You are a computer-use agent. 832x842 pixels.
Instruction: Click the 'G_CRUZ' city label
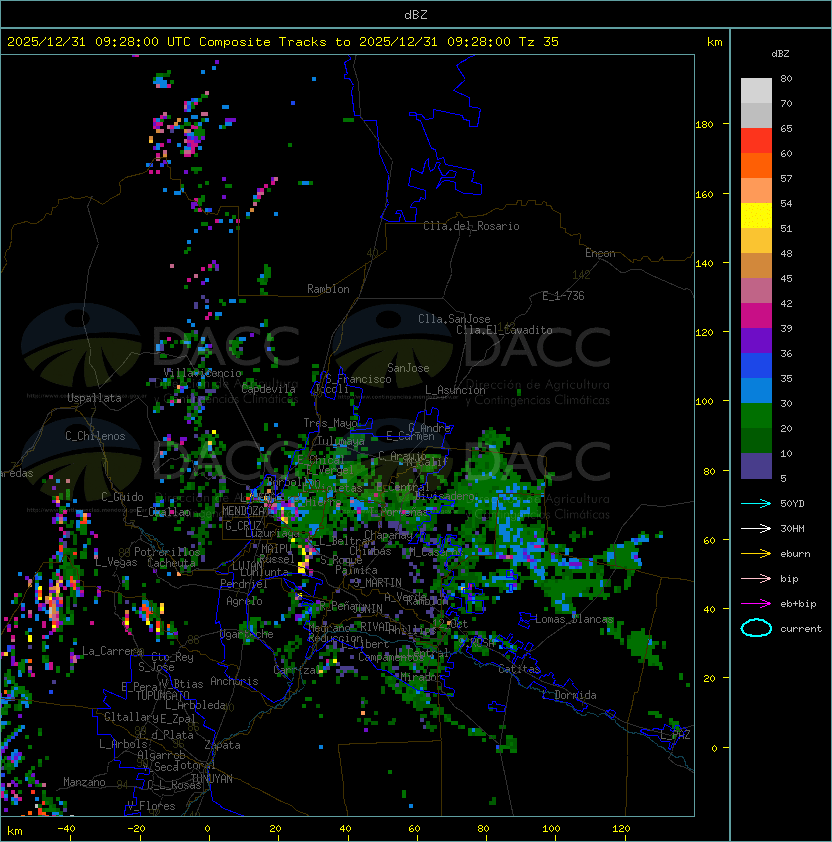tap(243, 526)
